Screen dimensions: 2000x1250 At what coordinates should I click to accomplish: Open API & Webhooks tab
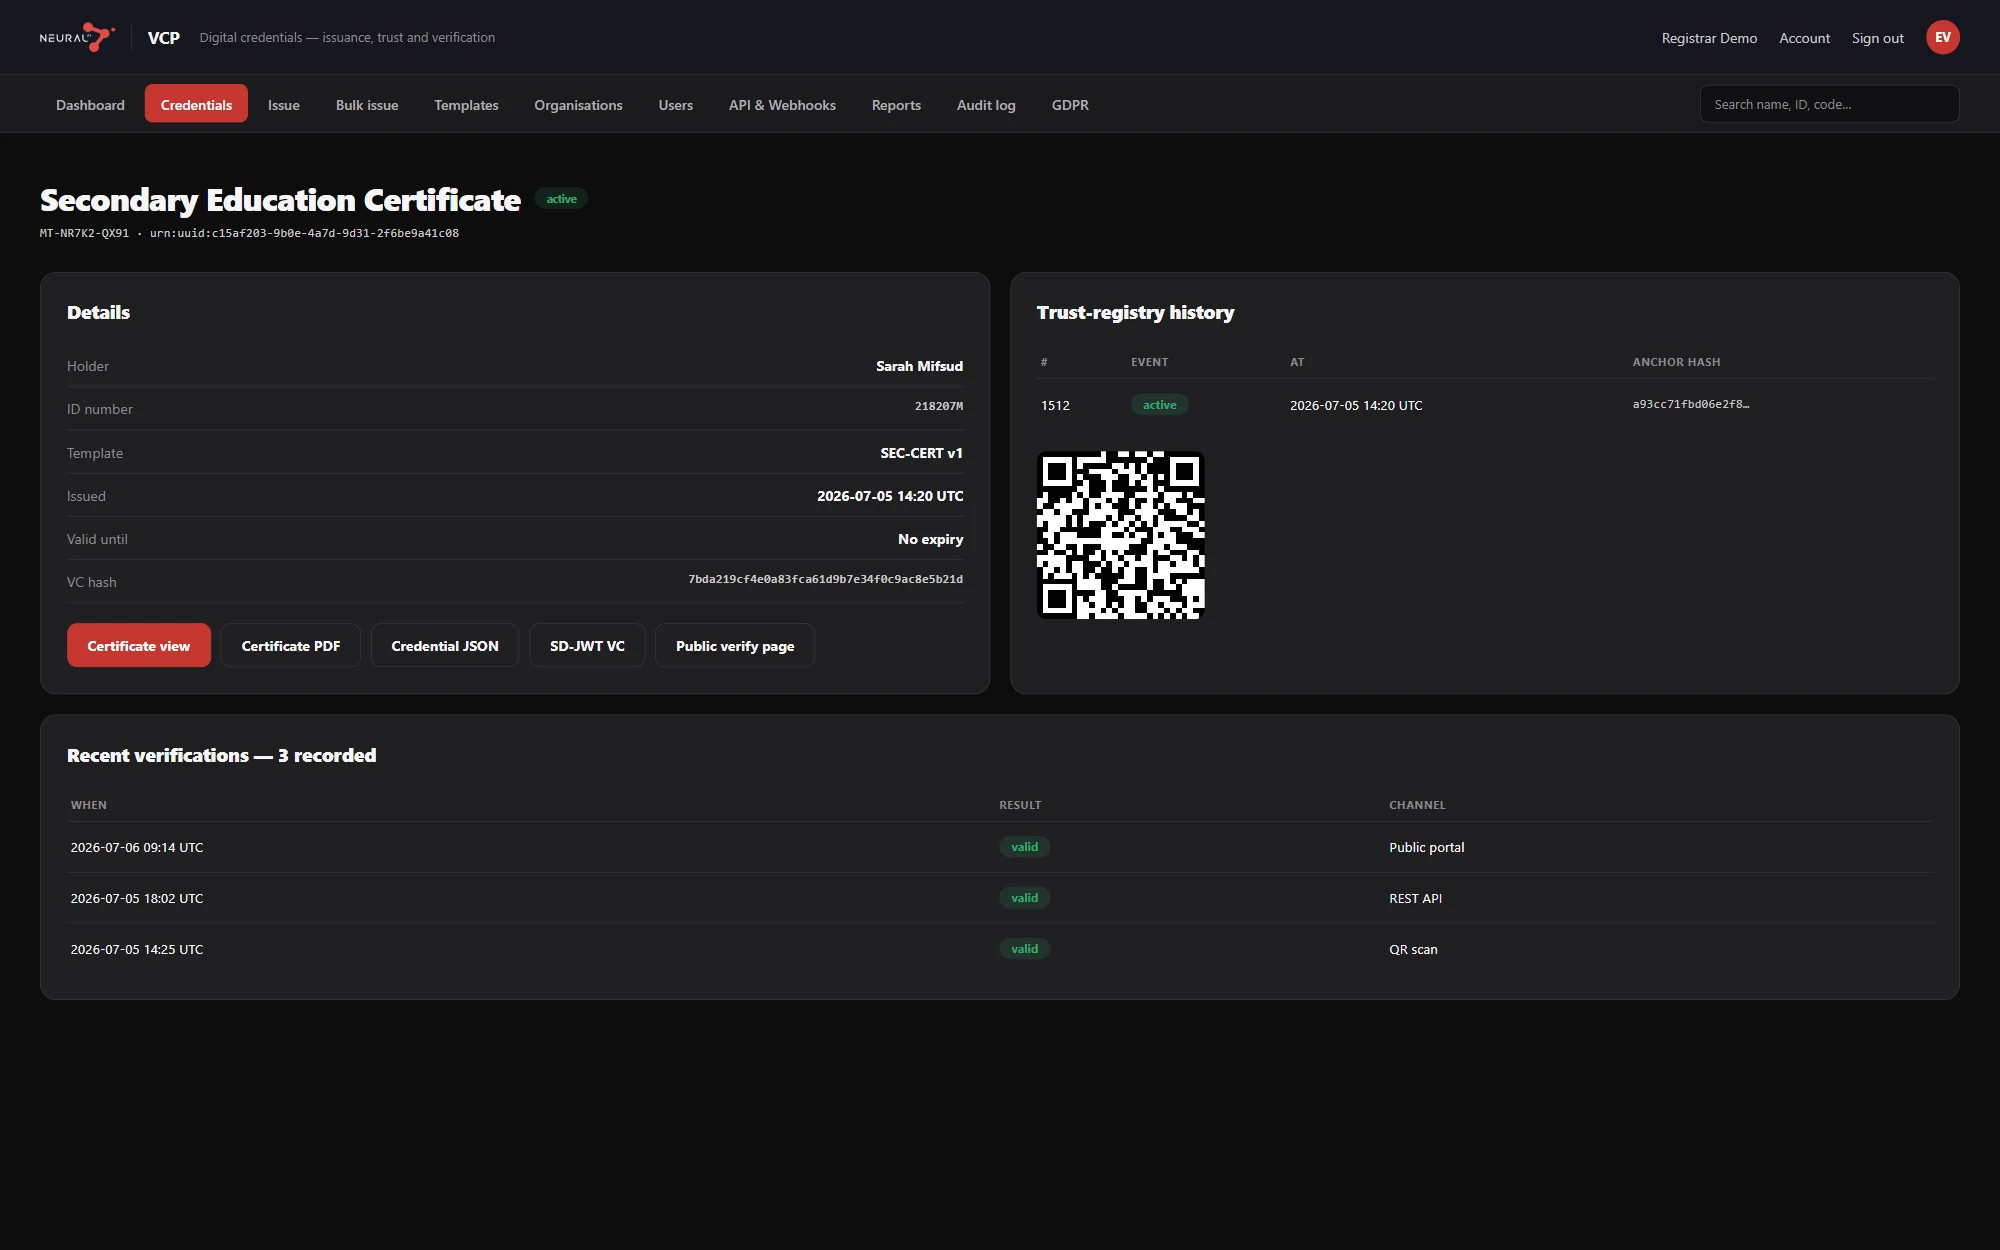tap(782, 104)
